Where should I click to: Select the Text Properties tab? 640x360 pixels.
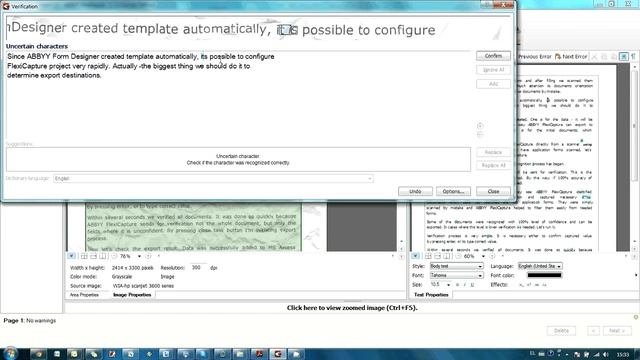coord(431,295)
